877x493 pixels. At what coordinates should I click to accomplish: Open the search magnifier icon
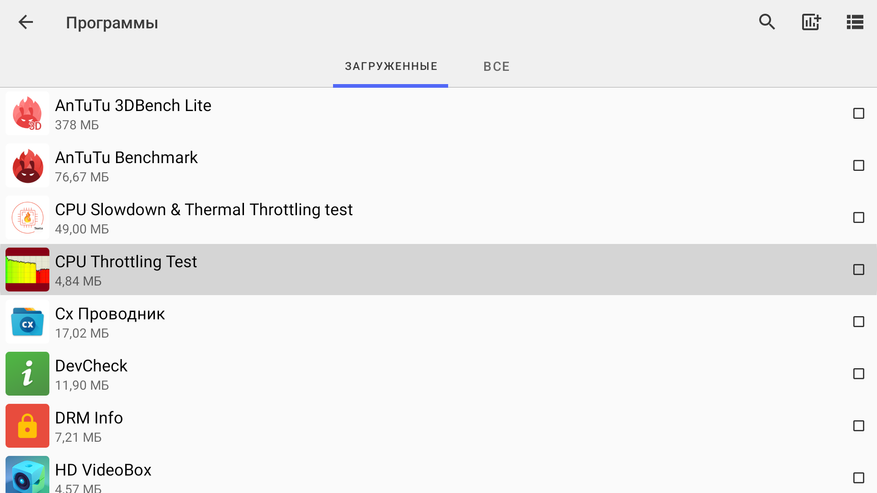(x=767, y=22)
